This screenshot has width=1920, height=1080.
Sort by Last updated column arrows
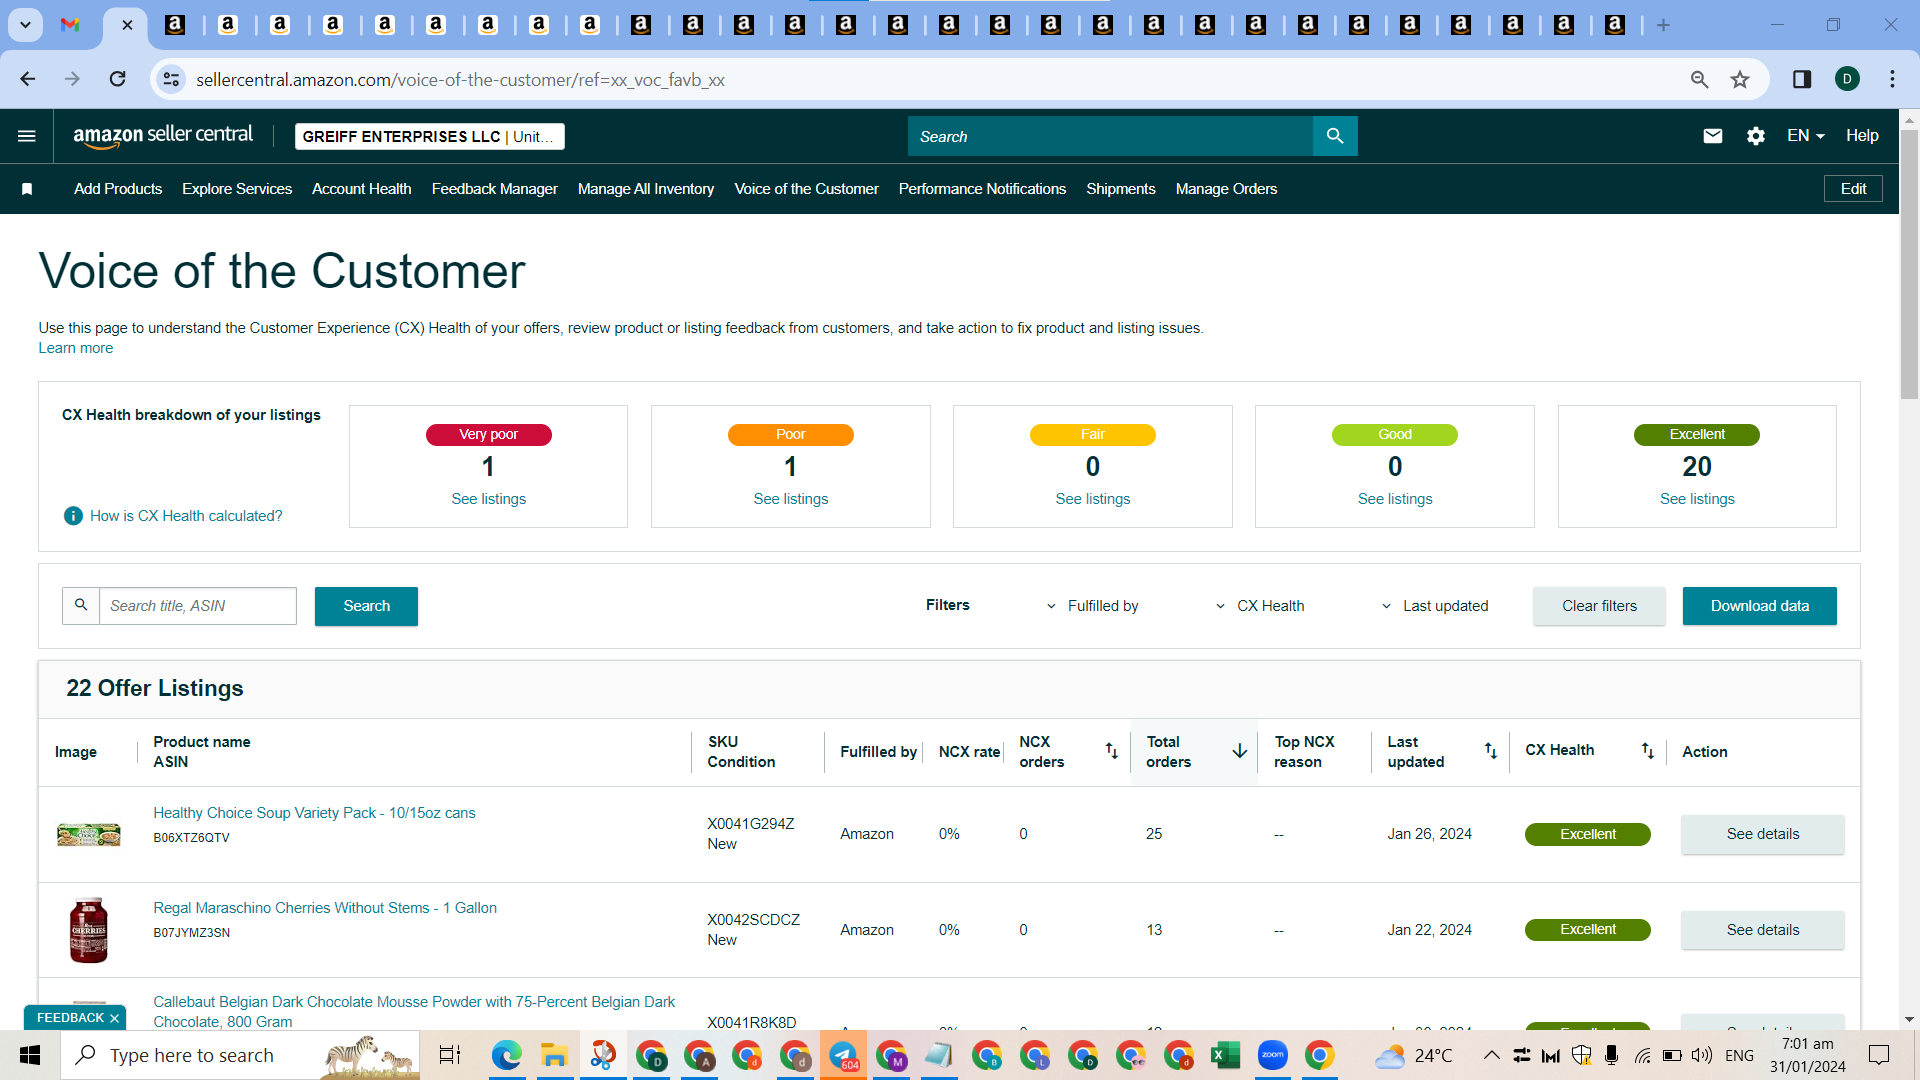1490,751
